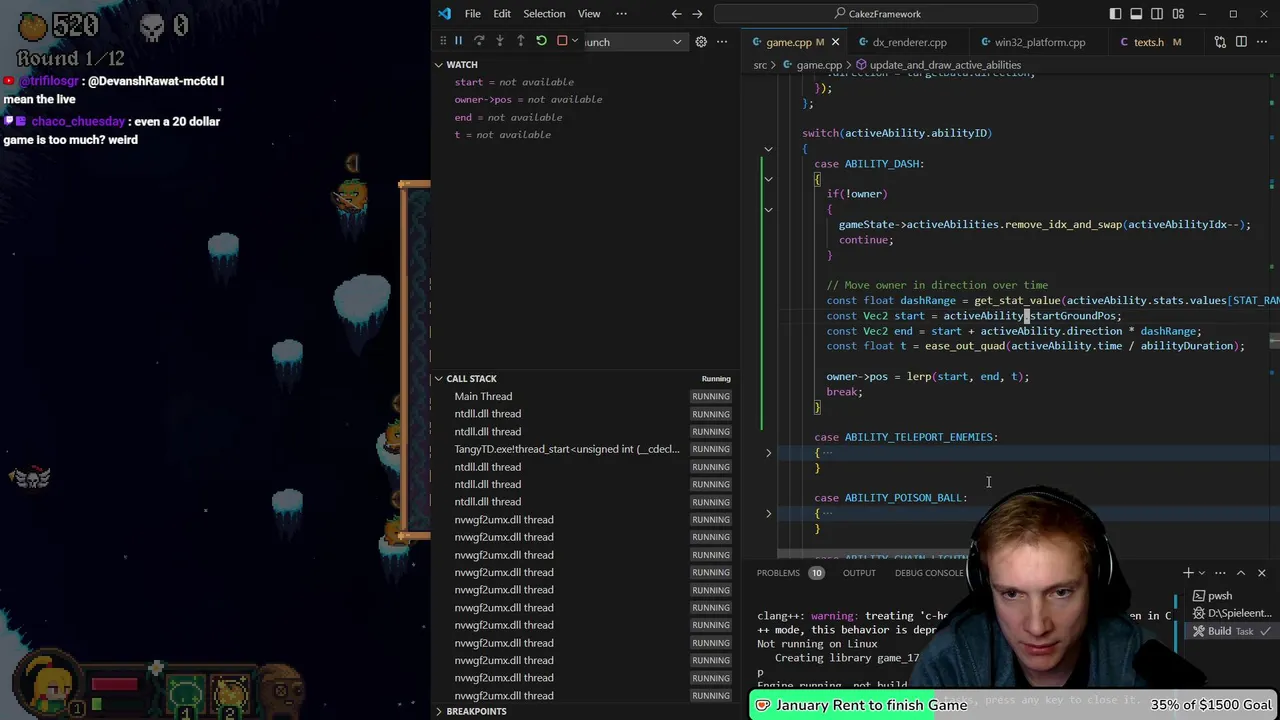1280x720 pixels.
Task: Maximize the panel with the chevron-up icon
Action: click(1241, 573)
